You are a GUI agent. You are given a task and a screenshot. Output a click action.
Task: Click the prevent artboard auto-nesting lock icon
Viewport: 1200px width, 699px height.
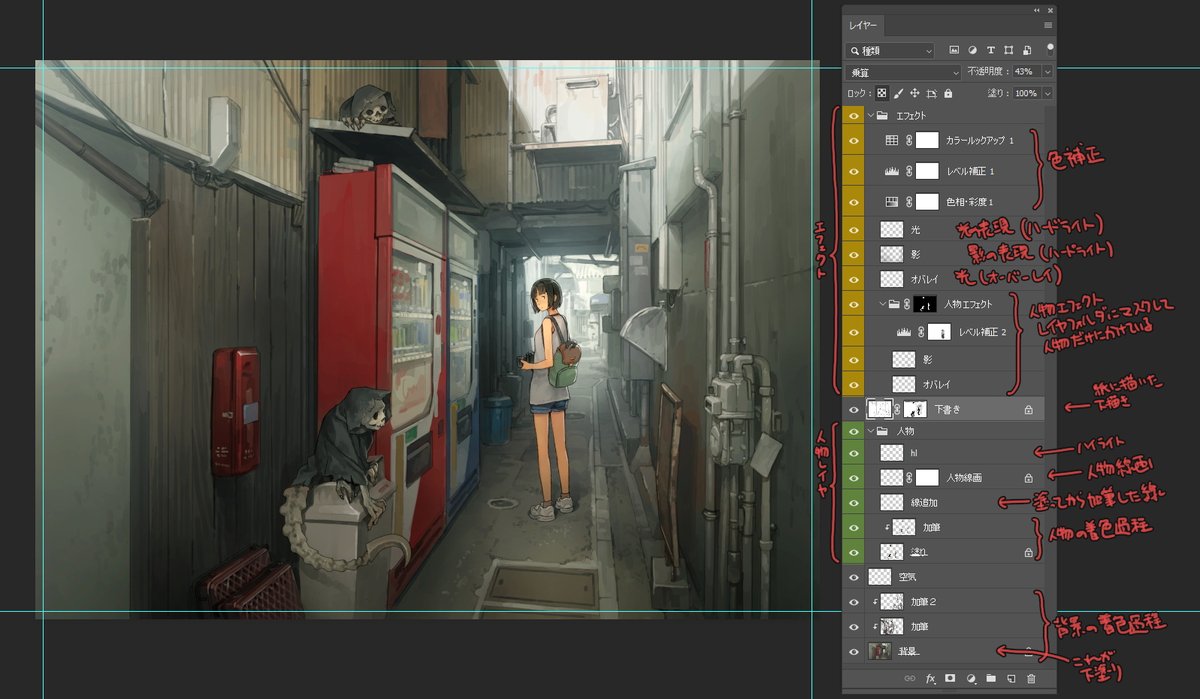point(932,93)
